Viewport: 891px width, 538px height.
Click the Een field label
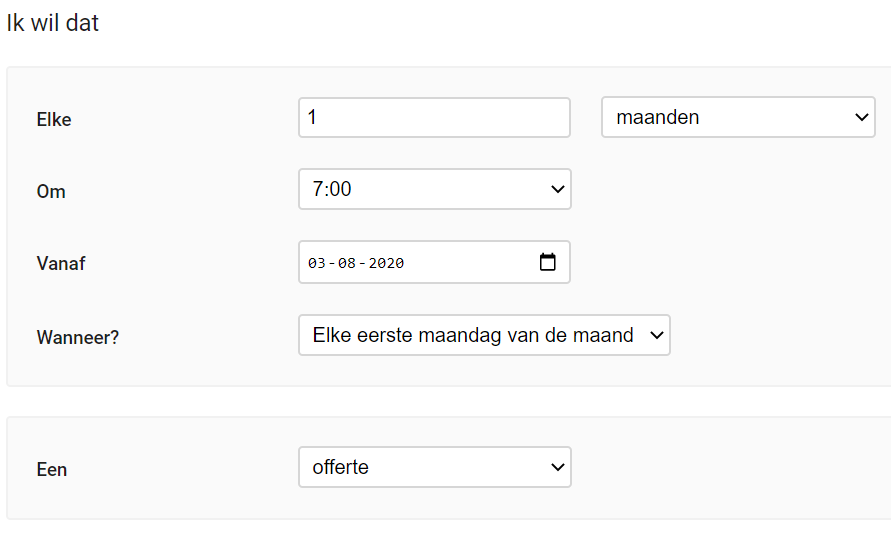pos(52,469)
